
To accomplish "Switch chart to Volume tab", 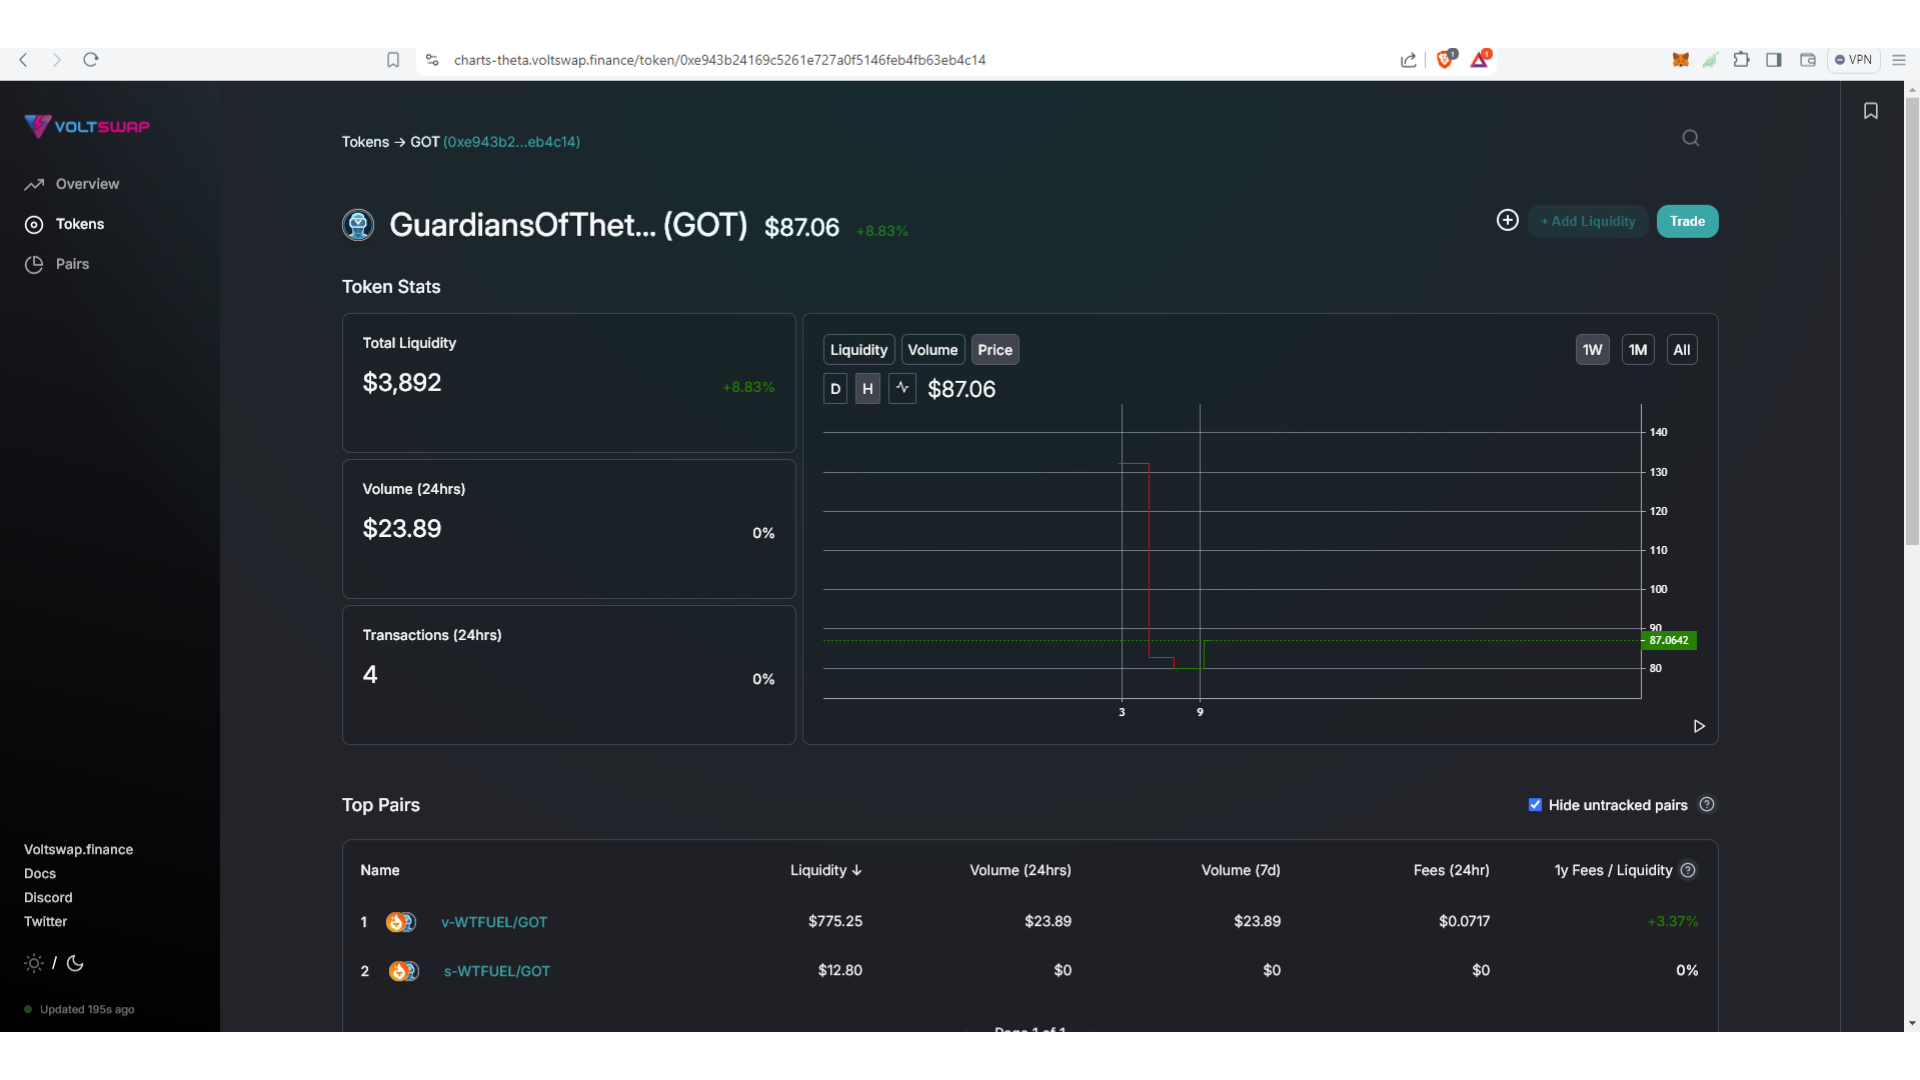I will pos(932,350).
